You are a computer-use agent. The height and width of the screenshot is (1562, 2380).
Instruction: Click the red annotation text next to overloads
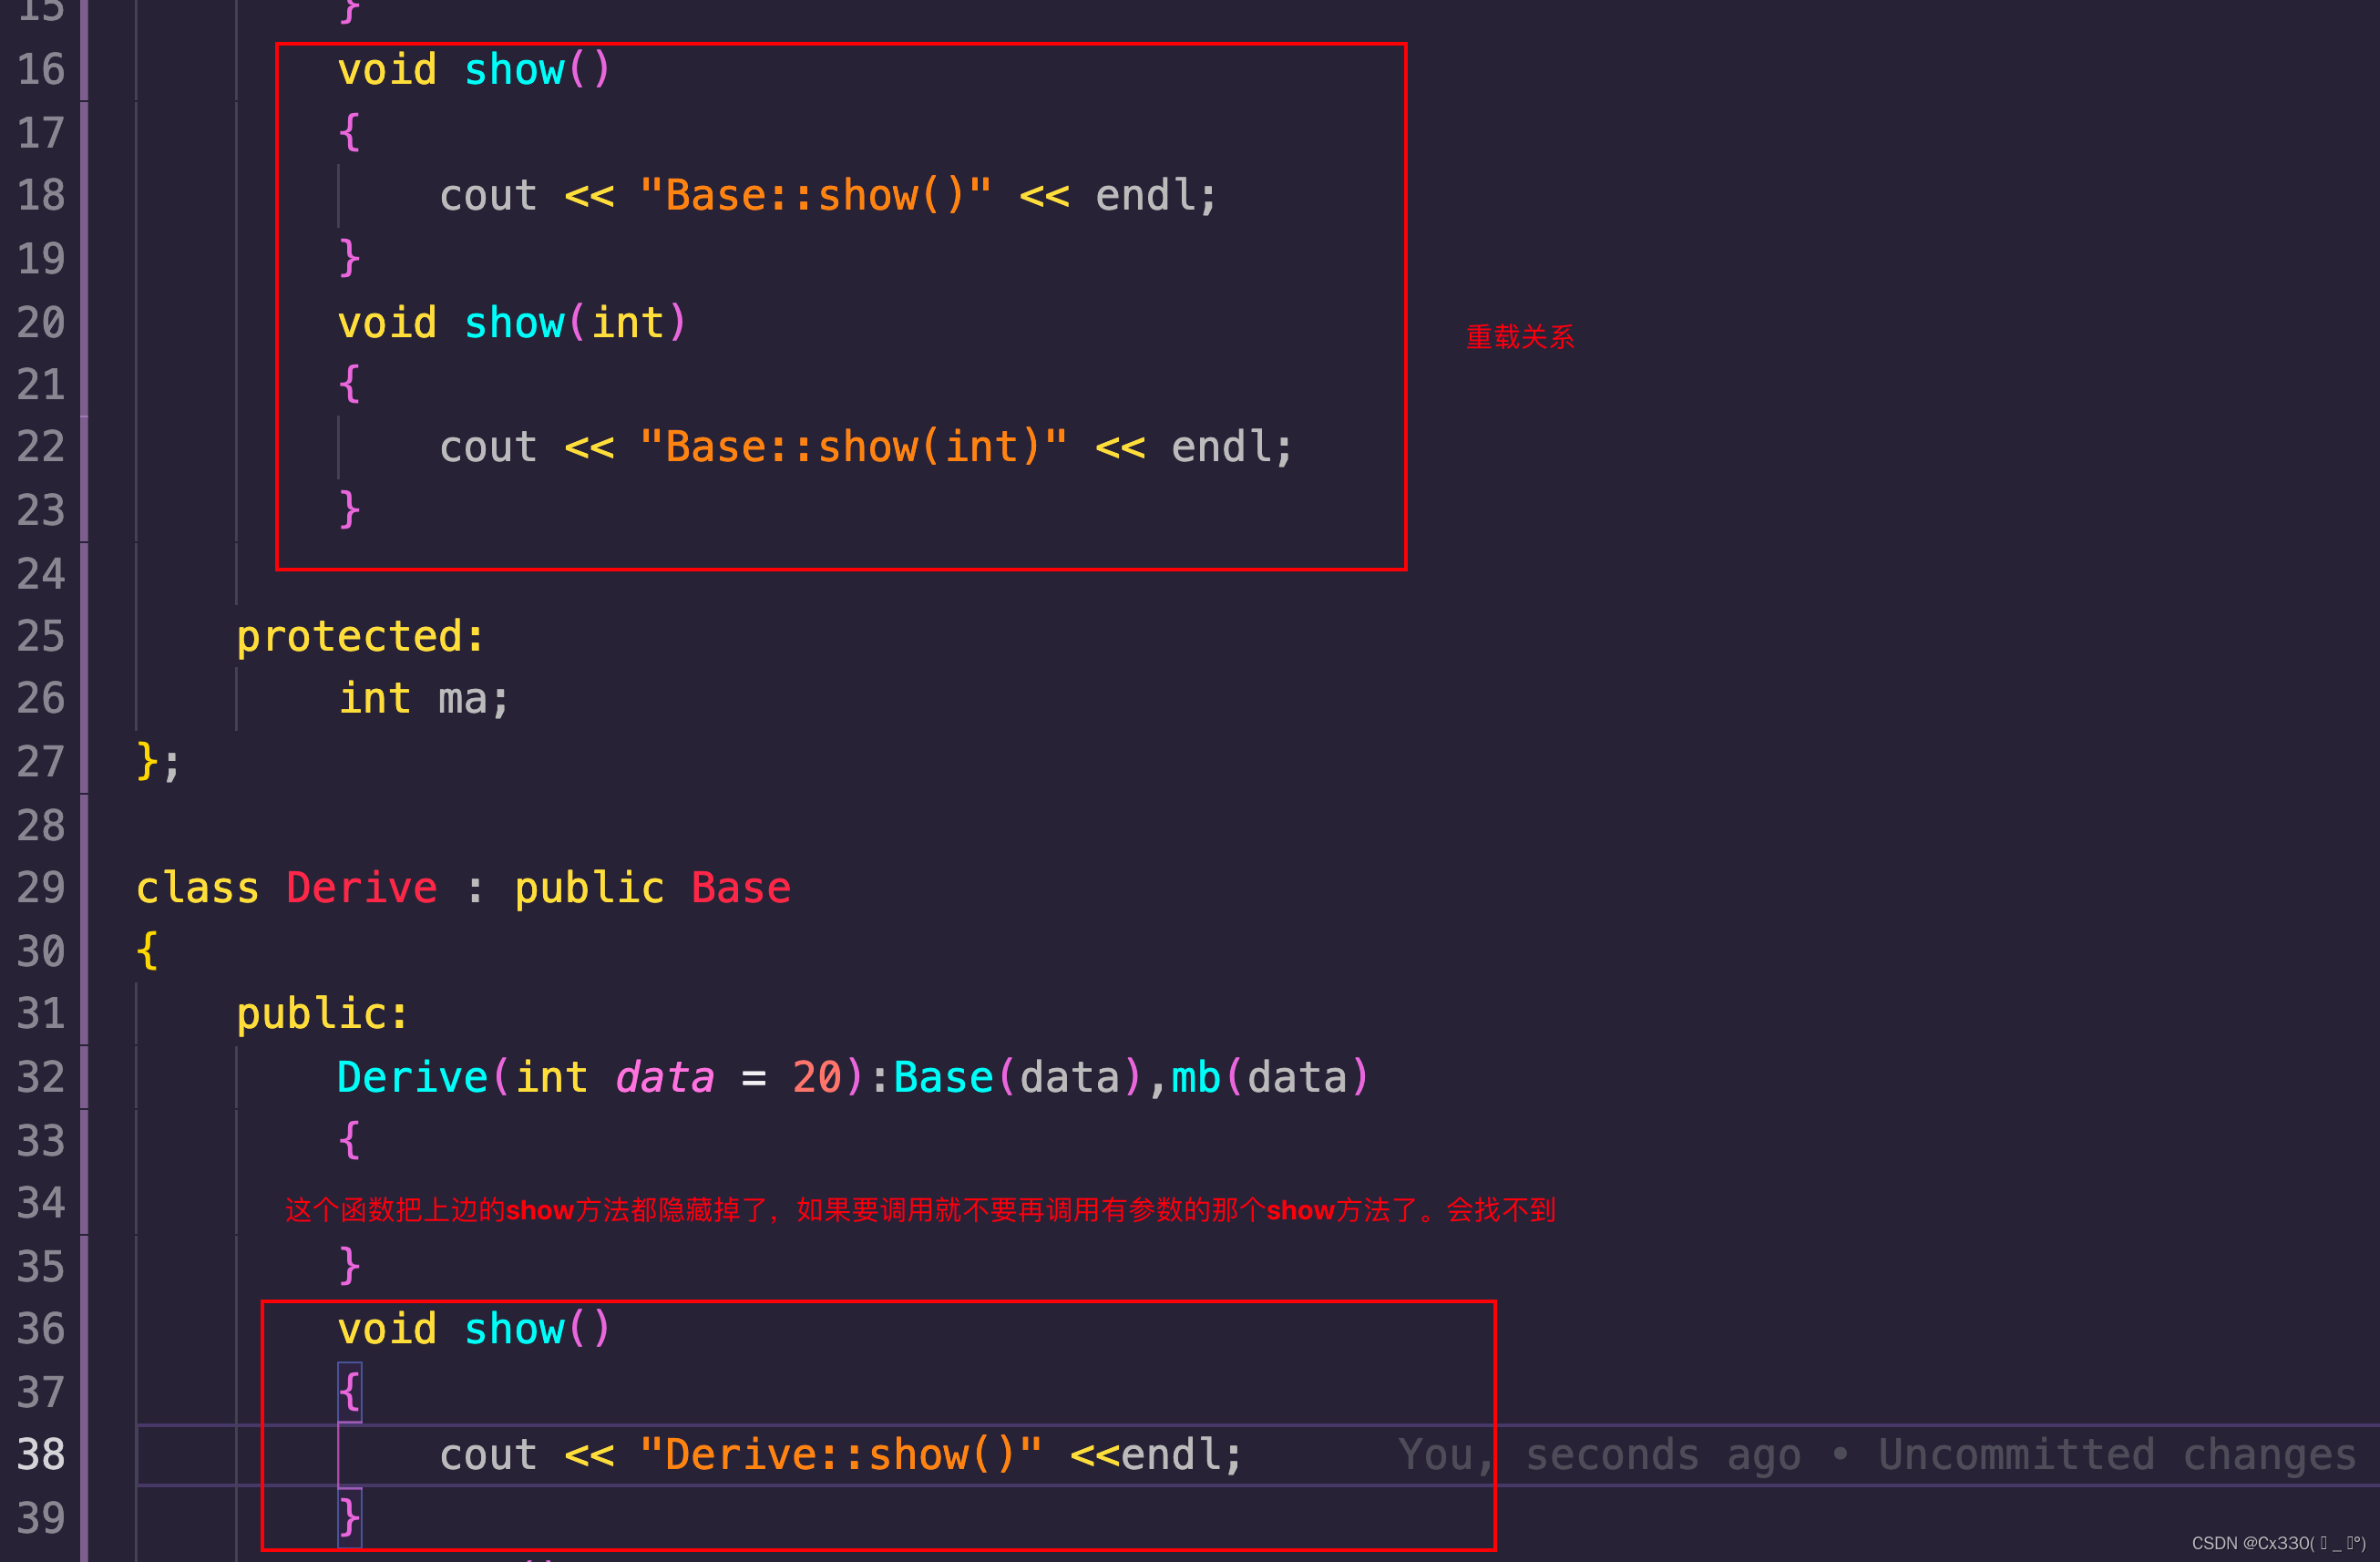(1519, 337)
